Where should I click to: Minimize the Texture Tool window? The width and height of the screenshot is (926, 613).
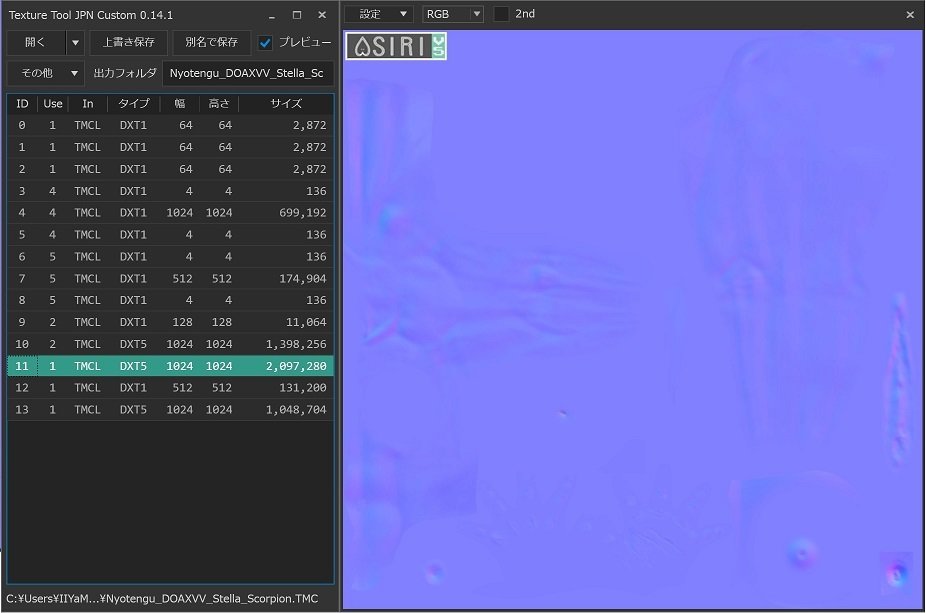click(272, 15)
